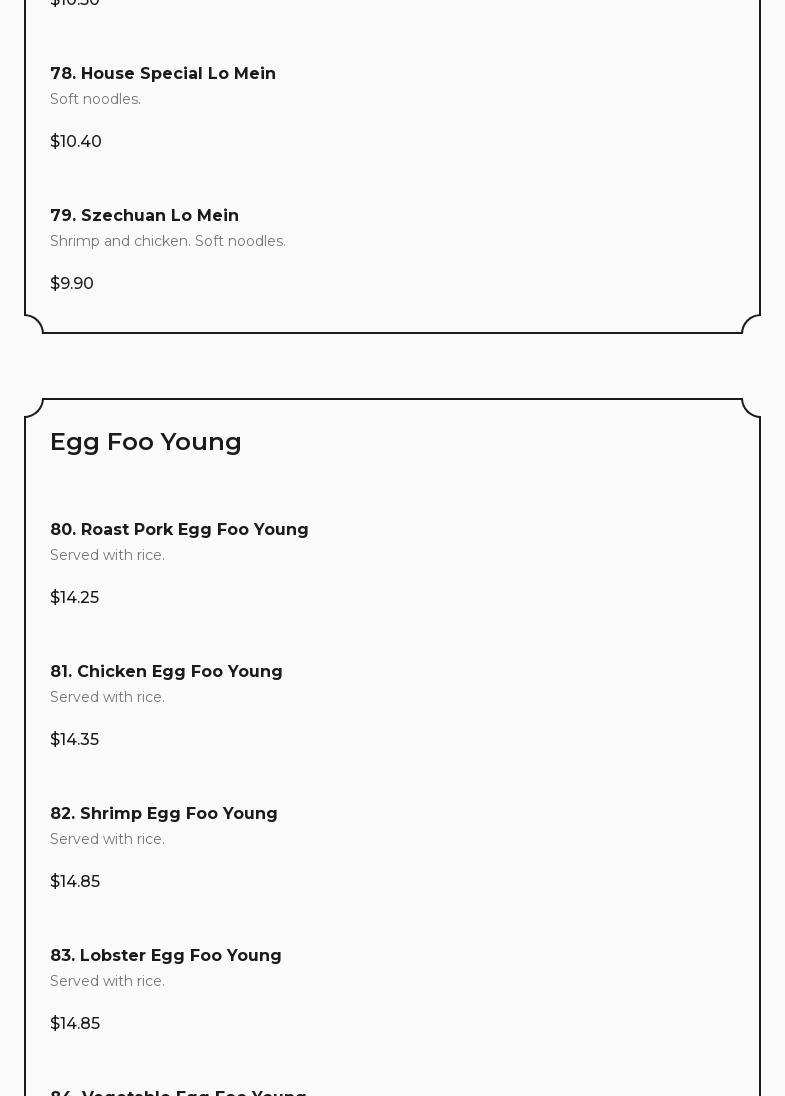Select 82. Shrimp Egg Foo Young
Screen dimensions: 785x1096
click(x=164, y=814)
